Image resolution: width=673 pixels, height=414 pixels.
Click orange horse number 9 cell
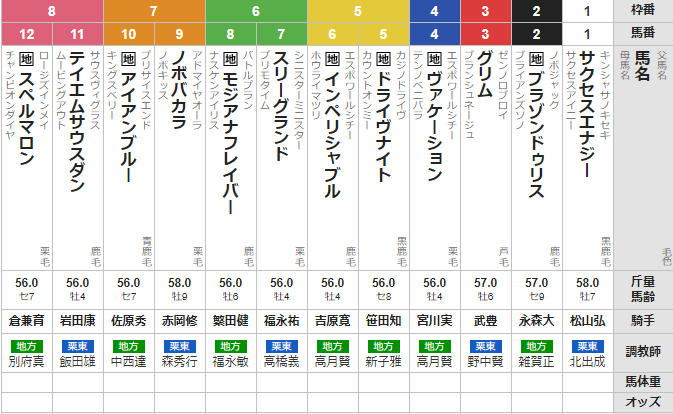(x=179, y=34)
